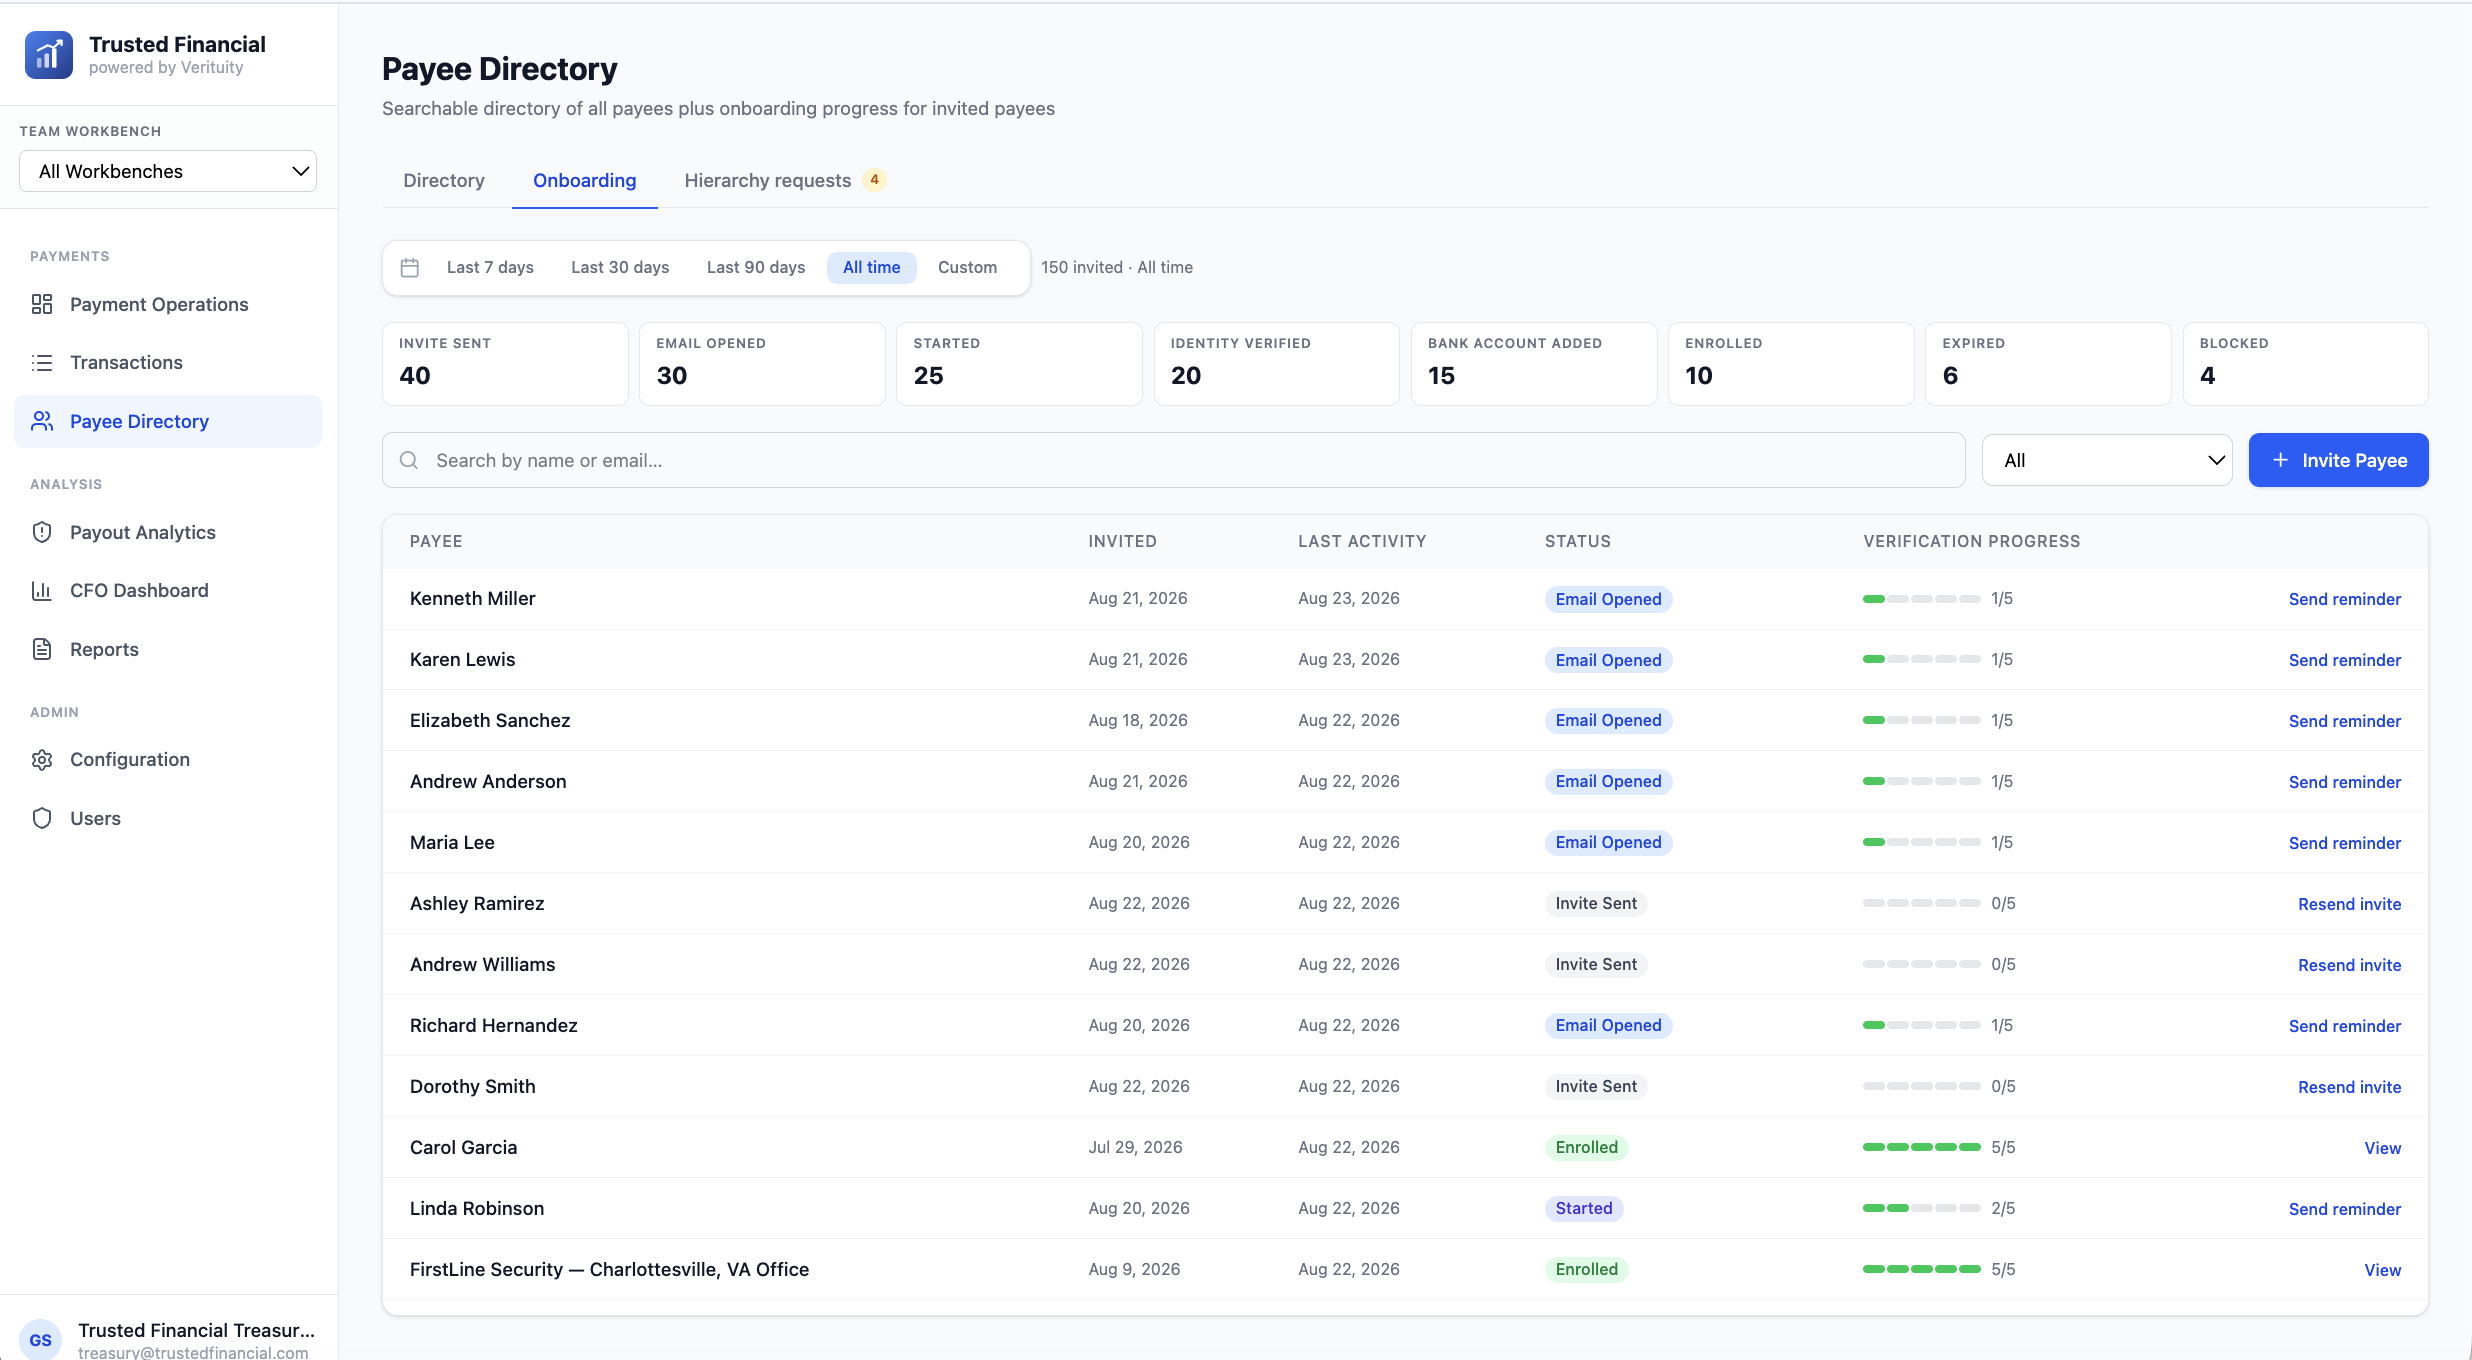The image size is (2472, 1360).
Task: Open Payment Operations in the sidebar
Action: click(168, 304)
